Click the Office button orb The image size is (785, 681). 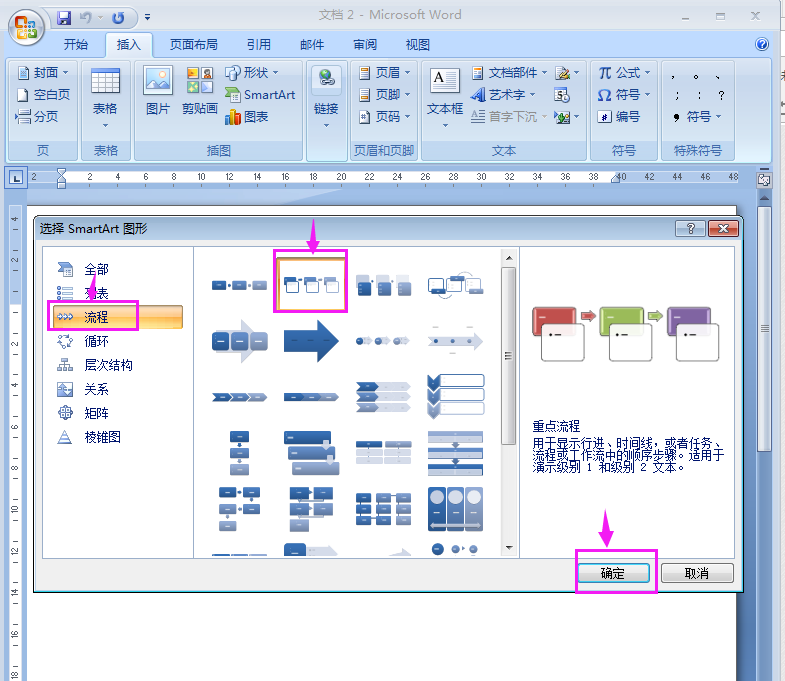26,27
